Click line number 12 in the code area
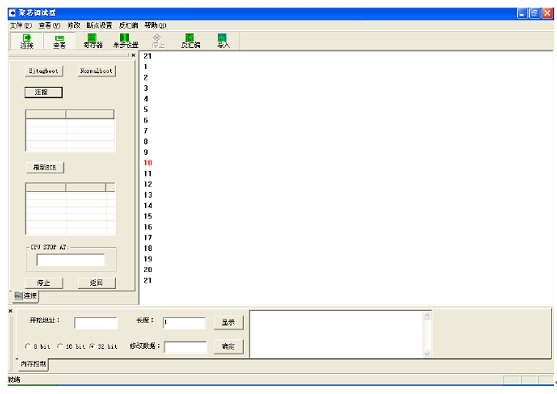The image size is (557, 394). (148, 184)
